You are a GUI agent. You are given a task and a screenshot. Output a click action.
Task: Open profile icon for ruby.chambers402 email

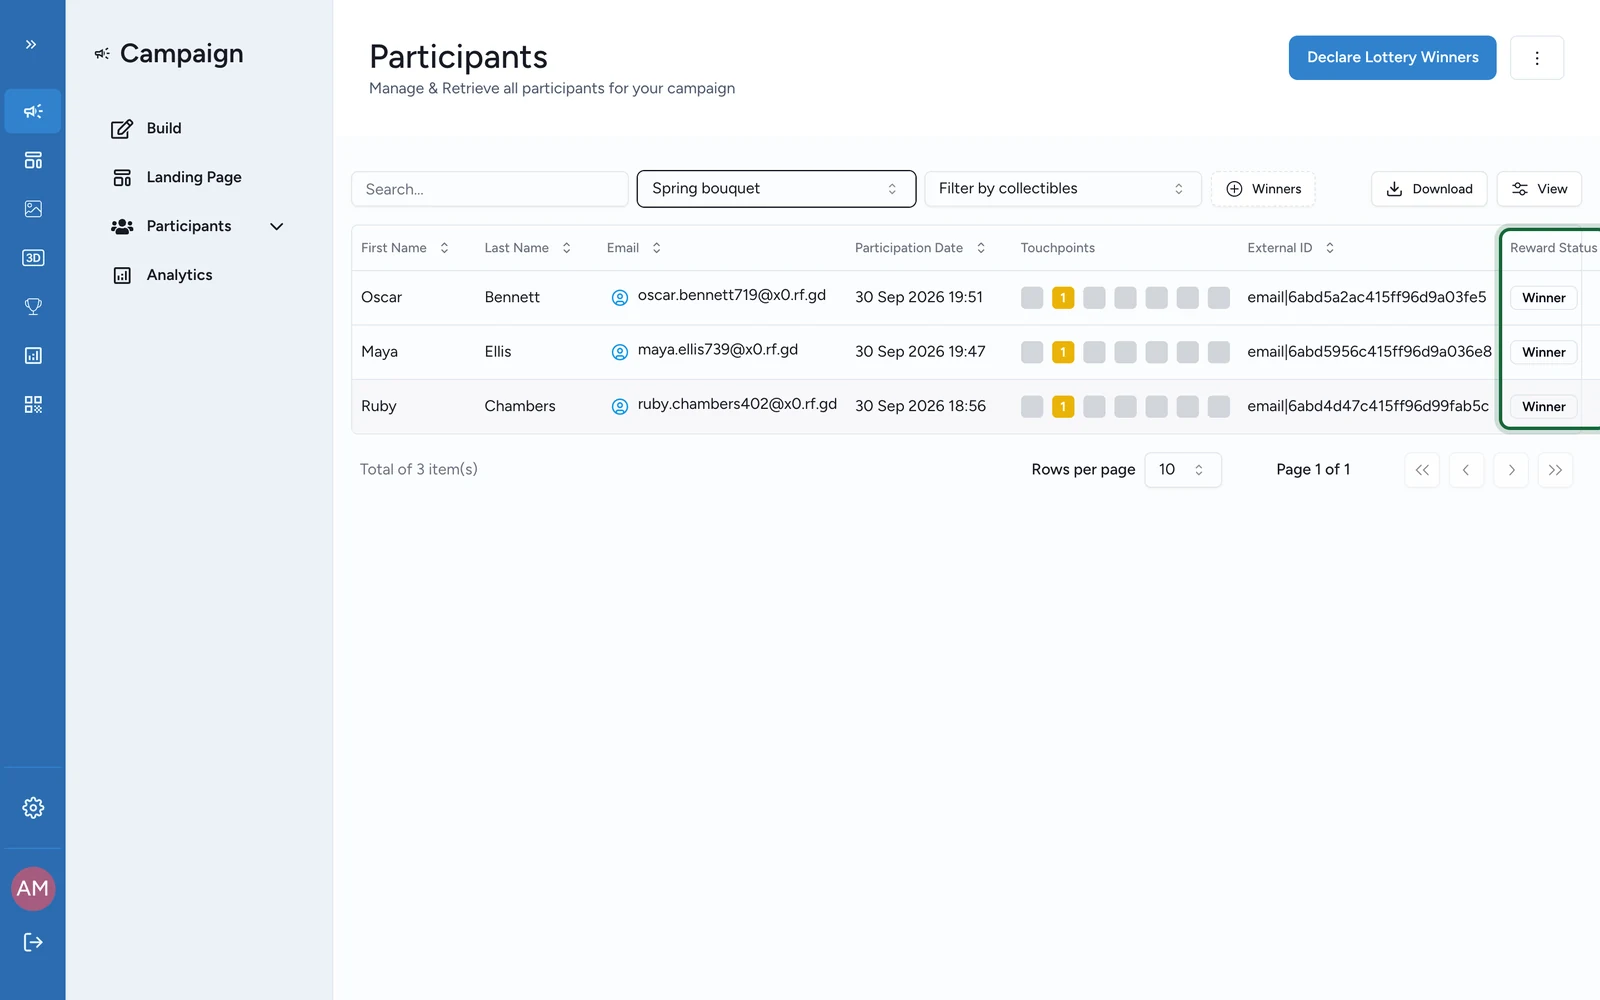(x=620, y=406)
